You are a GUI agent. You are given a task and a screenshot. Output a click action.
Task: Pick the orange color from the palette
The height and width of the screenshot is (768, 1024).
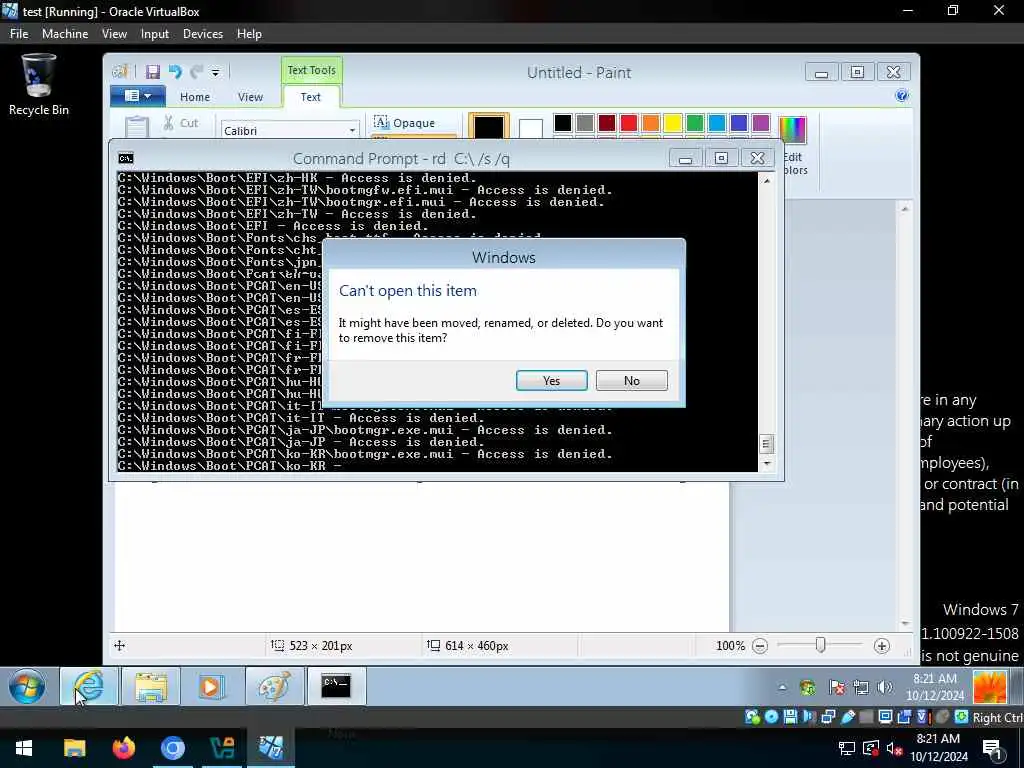point(650,123)
